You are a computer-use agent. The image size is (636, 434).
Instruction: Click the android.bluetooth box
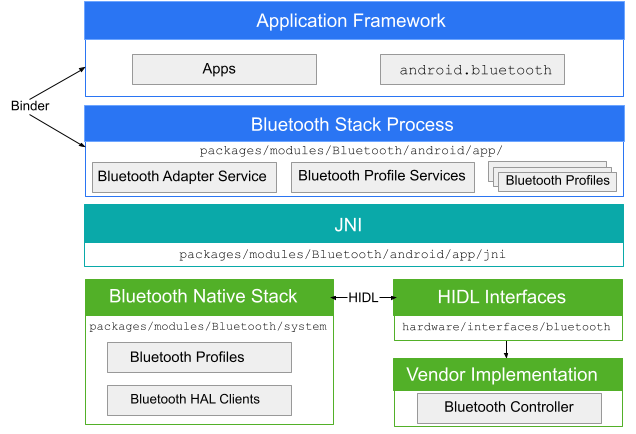click(472, 70)
